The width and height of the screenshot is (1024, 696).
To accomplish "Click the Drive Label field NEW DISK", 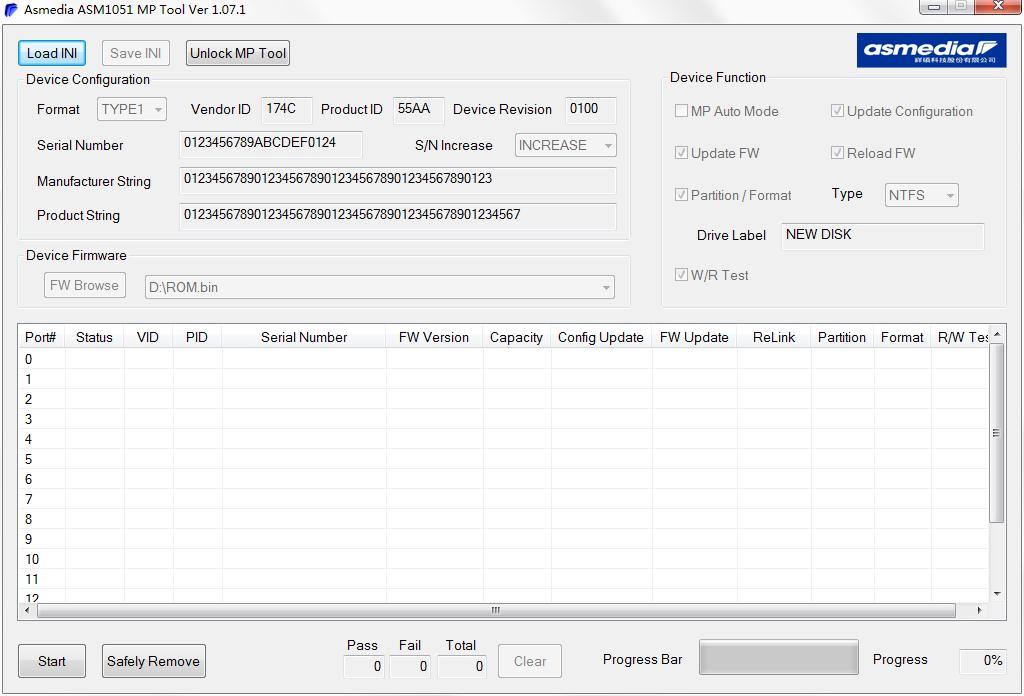I will coord(882,236).
